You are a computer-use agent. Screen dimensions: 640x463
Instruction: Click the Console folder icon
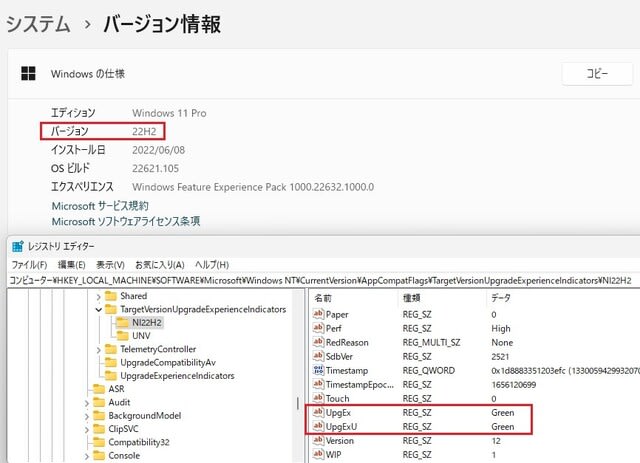pos(99,455)
